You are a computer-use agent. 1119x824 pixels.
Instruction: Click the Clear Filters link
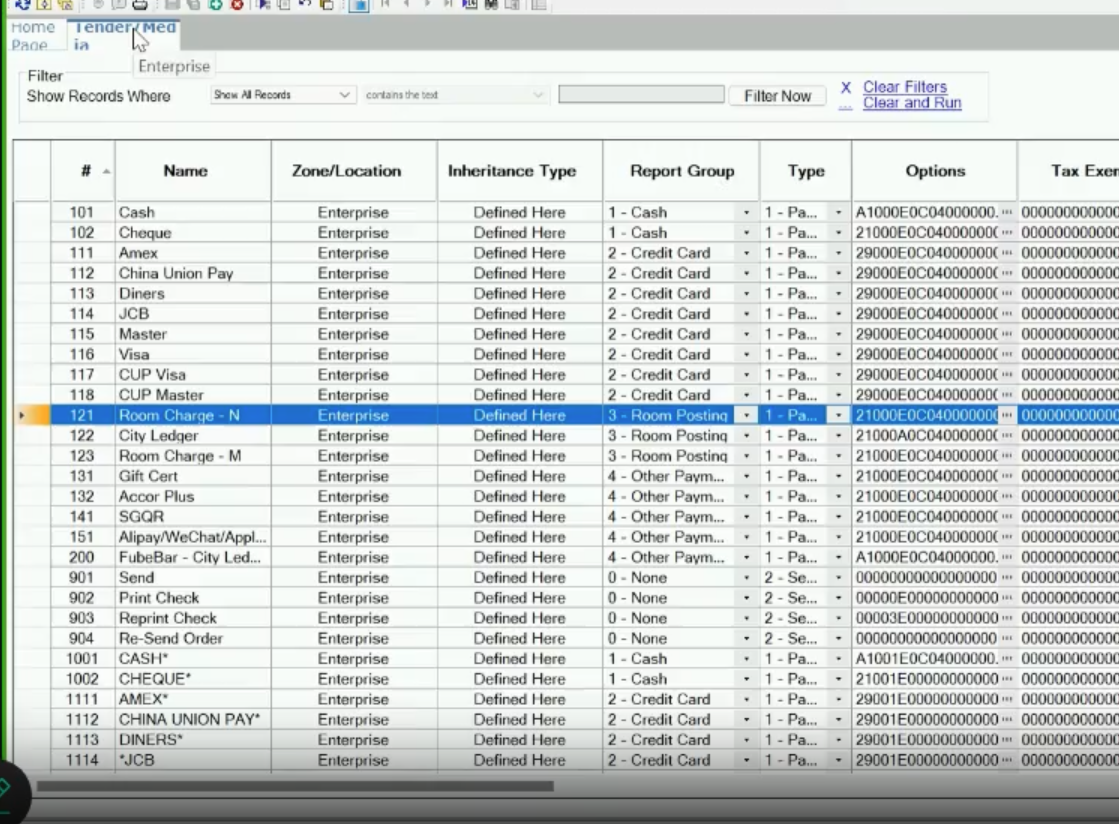point(904,87)
